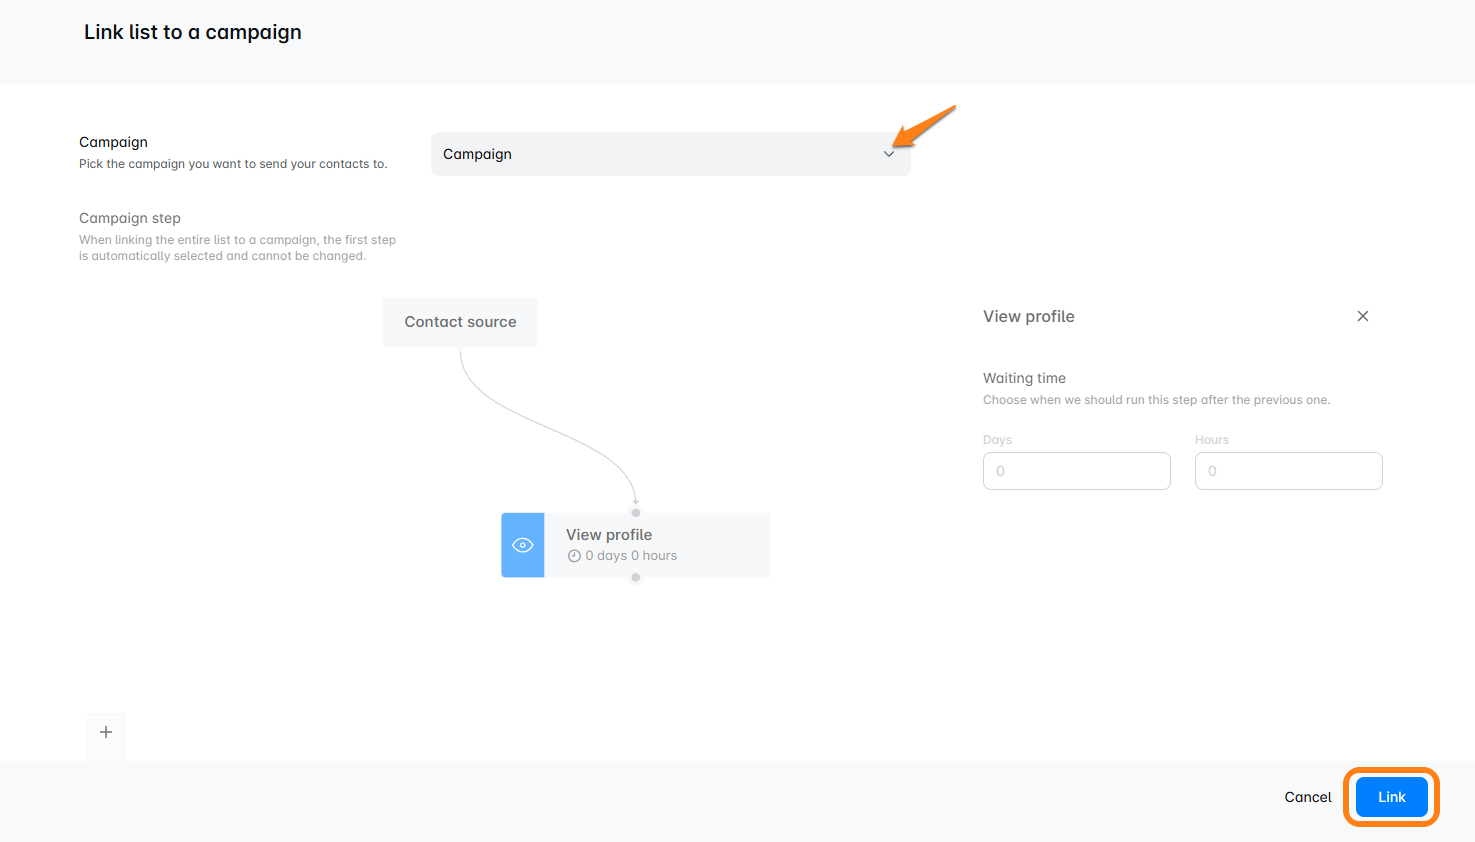Click the clock icon in View profile node
Viewport: 1475px width, 842px height.
click(x=574, y=556)
